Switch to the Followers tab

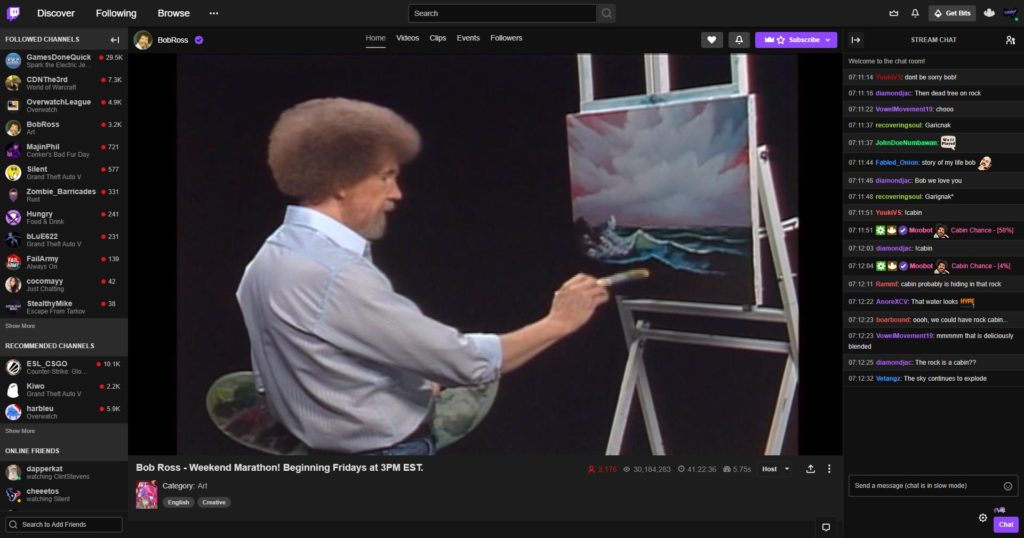point(507,39)
